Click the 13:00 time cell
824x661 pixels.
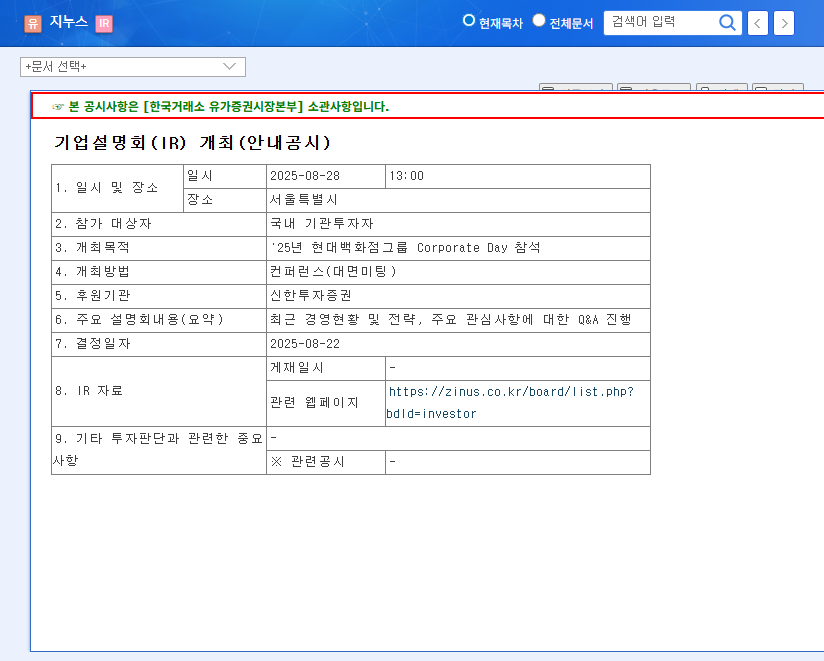click(x=407, y=176)
